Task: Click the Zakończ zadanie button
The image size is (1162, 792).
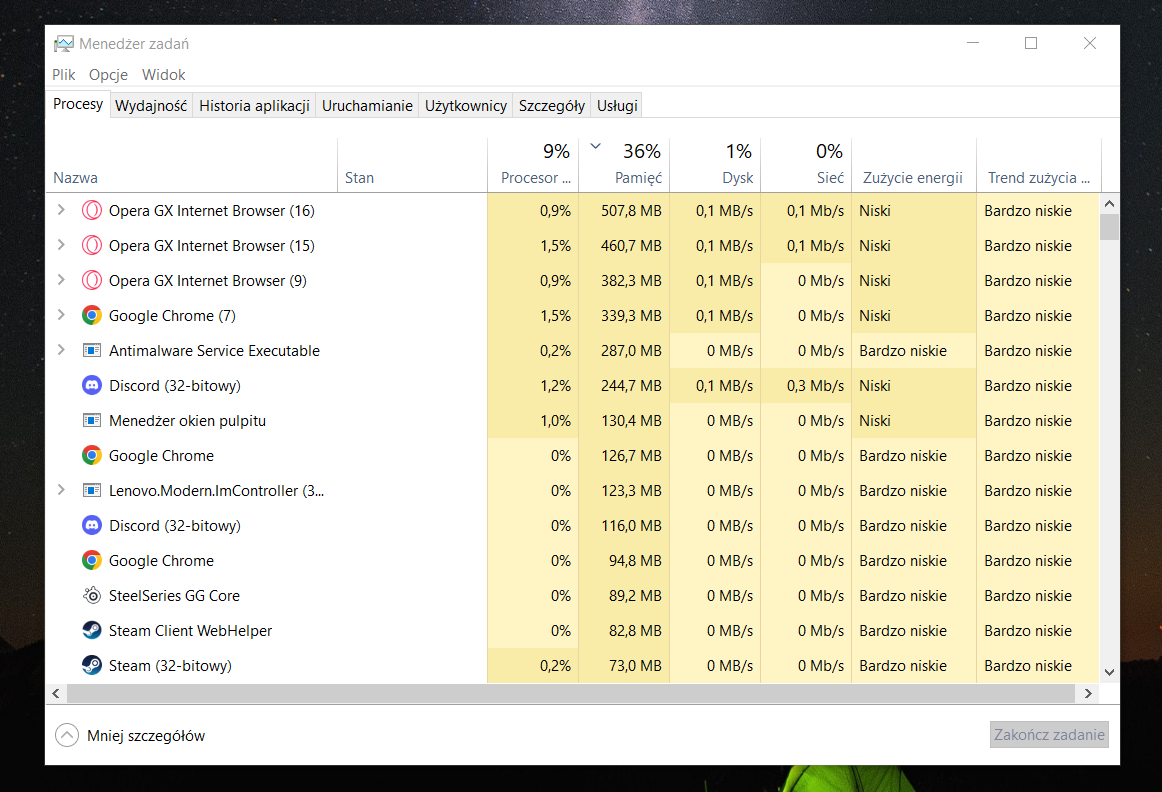Action: 1049,735
